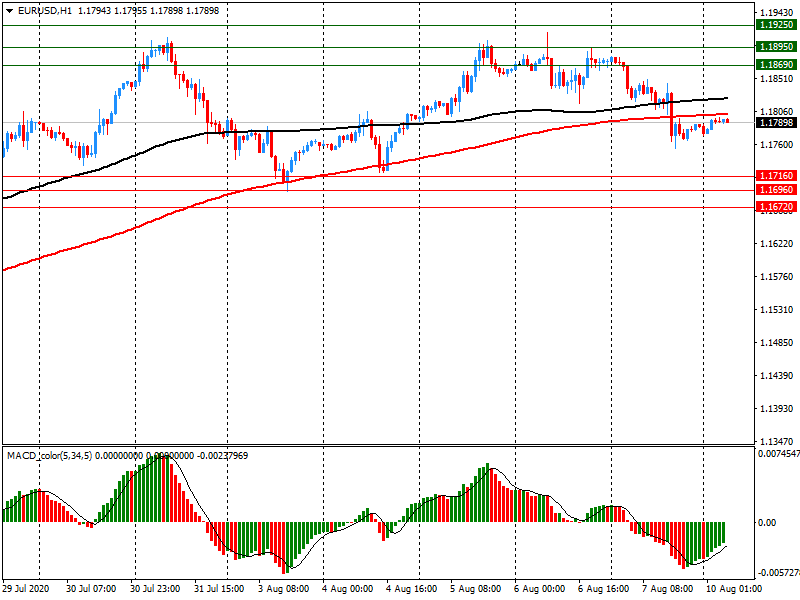
Task: Click the 7 Aug 08:00 time axis label
Action: coord(668,589)
